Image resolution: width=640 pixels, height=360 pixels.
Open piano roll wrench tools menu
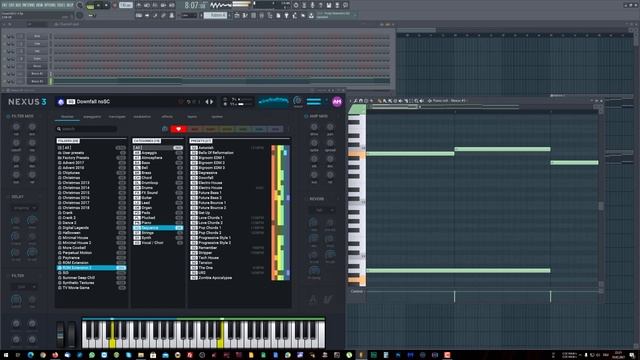356,100
